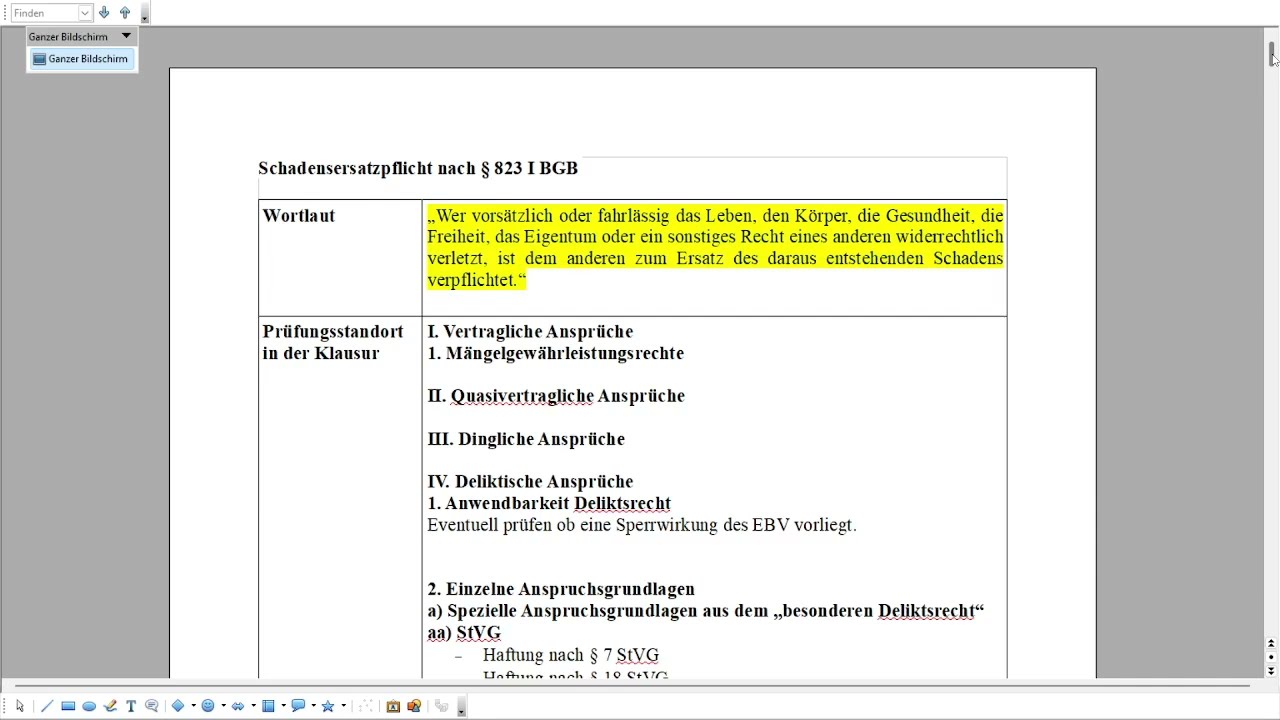Find next with down arrow
Viewport: 1280px width, 720px height.
point(104,13)
